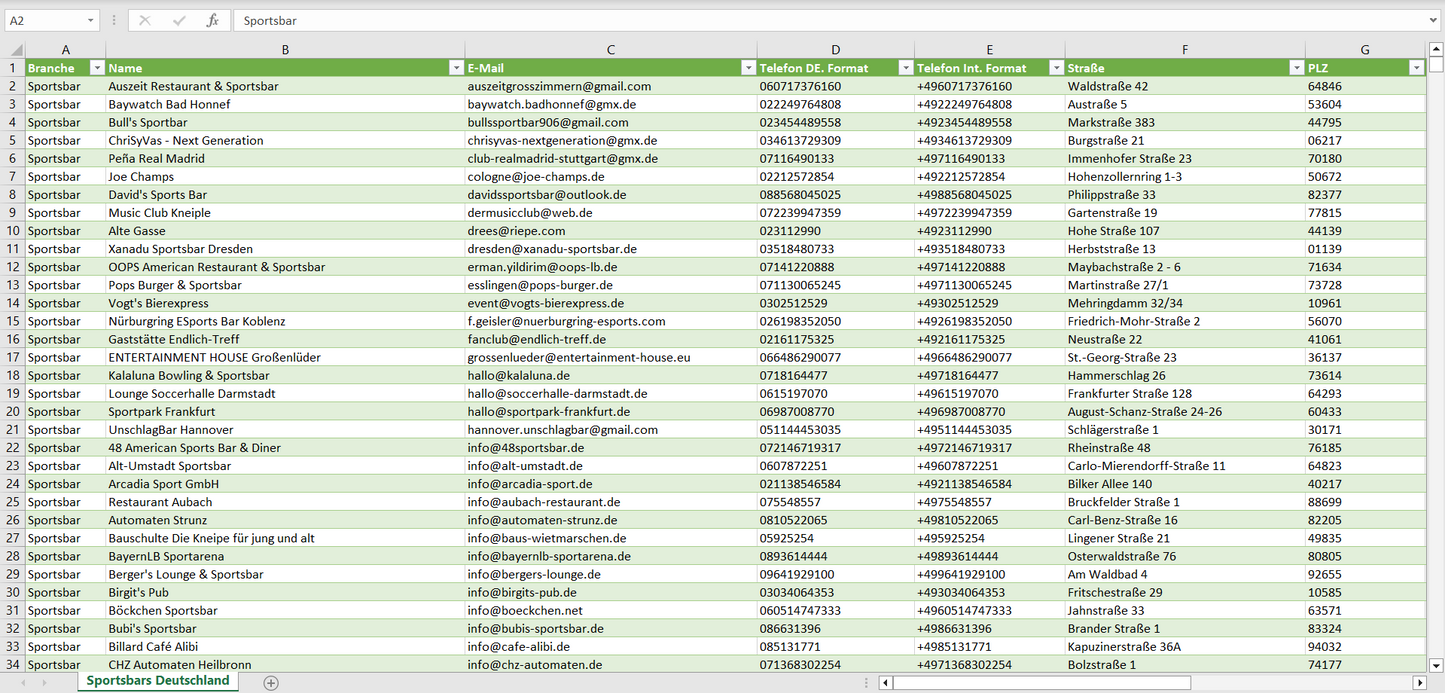Add a new sheet with plus icon
This screenshot has width=1445, height=693.
point(271,682)
